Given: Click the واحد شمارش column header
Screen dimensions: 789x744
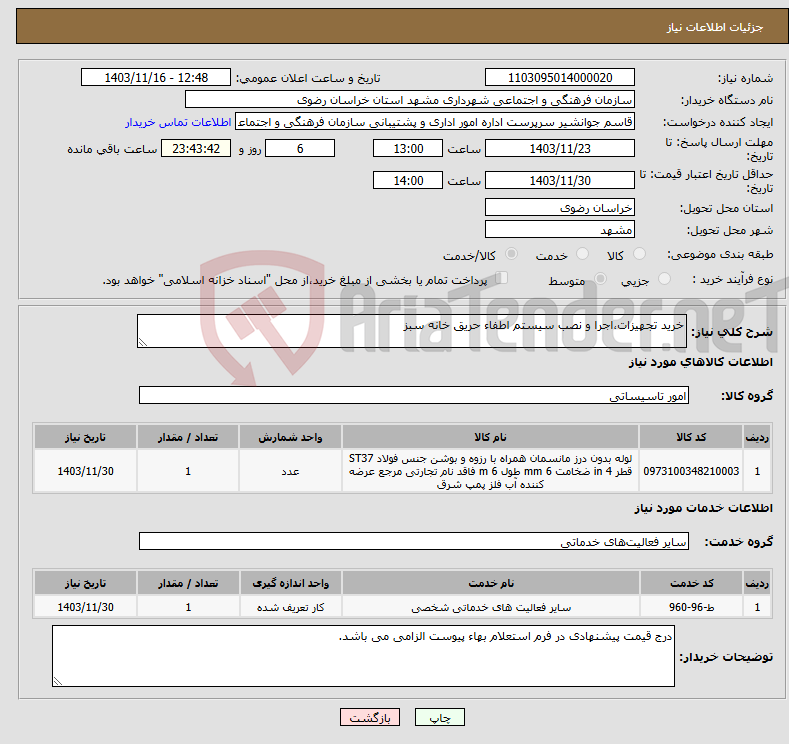Looking at the screenshot, I should [290, 437].
